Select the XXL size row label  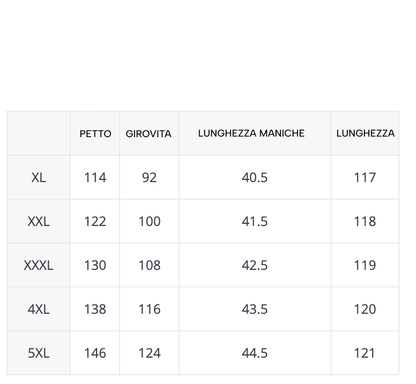[39, 221]
